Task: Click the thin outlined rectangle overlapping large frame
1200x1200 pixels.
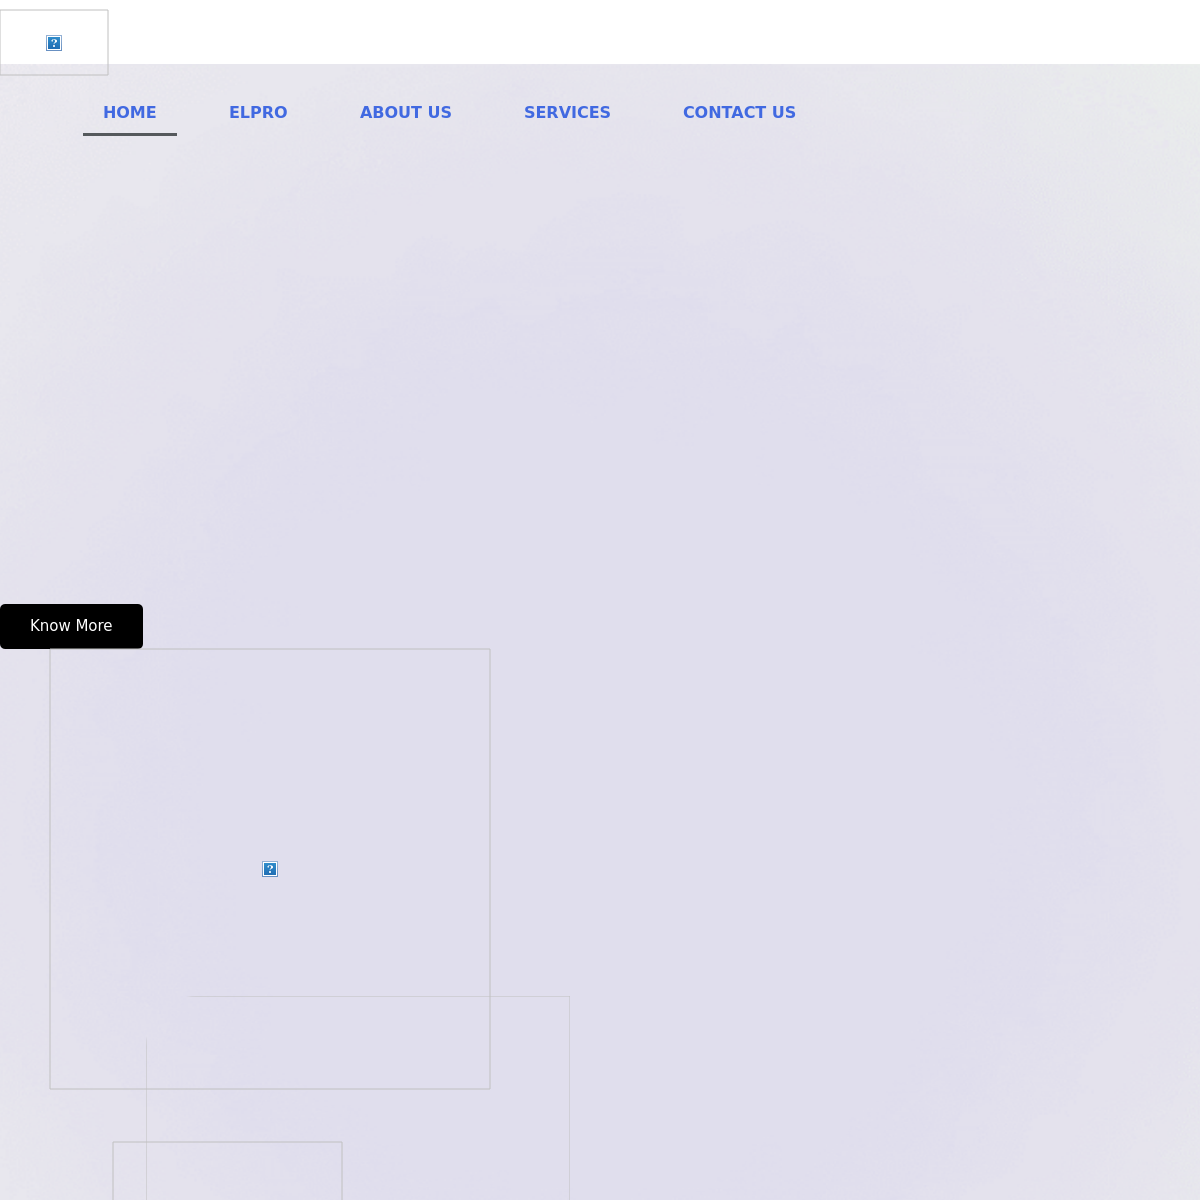Action: pos(530,1100)
